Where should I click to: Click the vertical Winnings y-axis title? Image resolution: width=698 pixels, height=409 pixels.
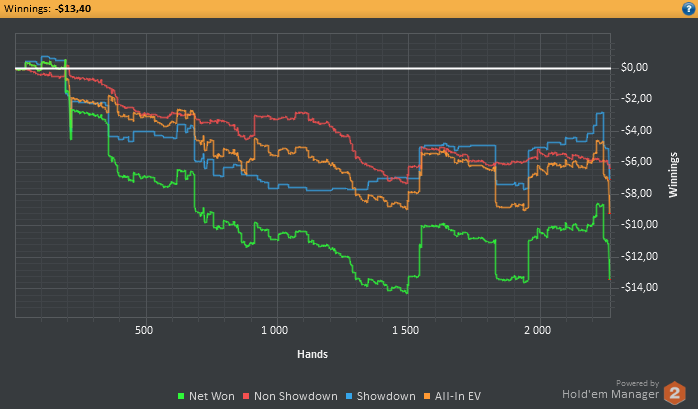(x=673, y=175)
